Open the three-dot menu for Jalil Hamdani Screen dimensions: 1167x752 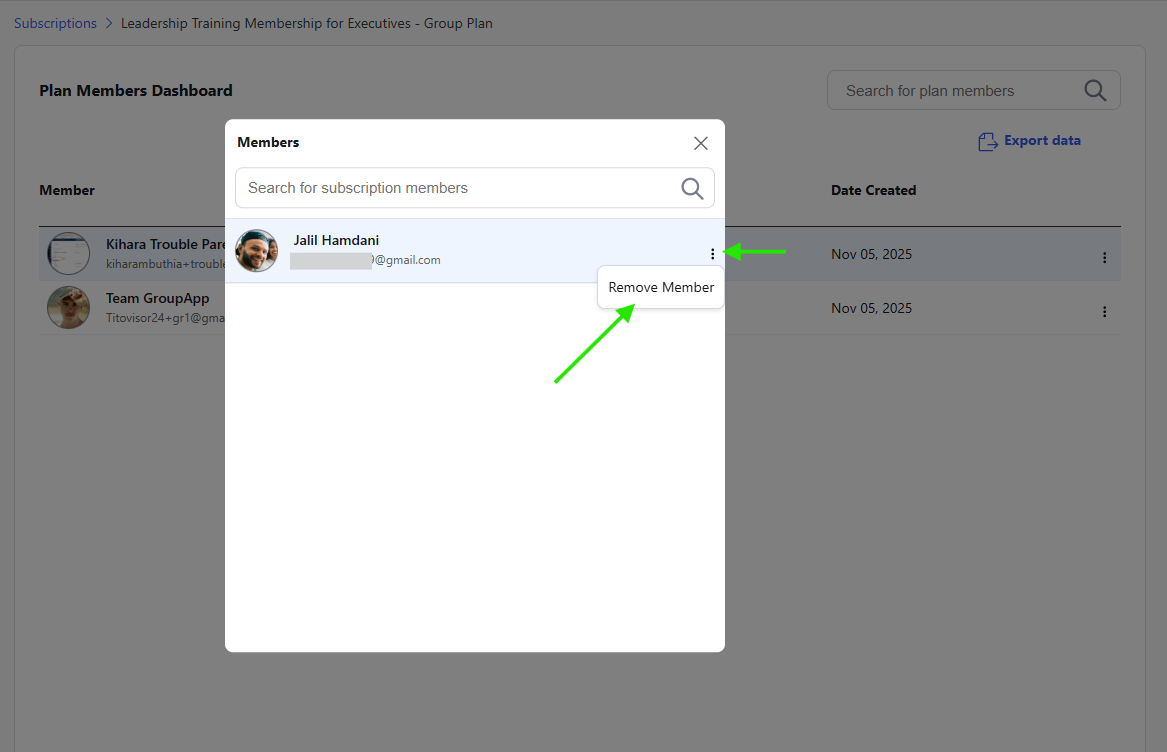(x=712, y=254)
